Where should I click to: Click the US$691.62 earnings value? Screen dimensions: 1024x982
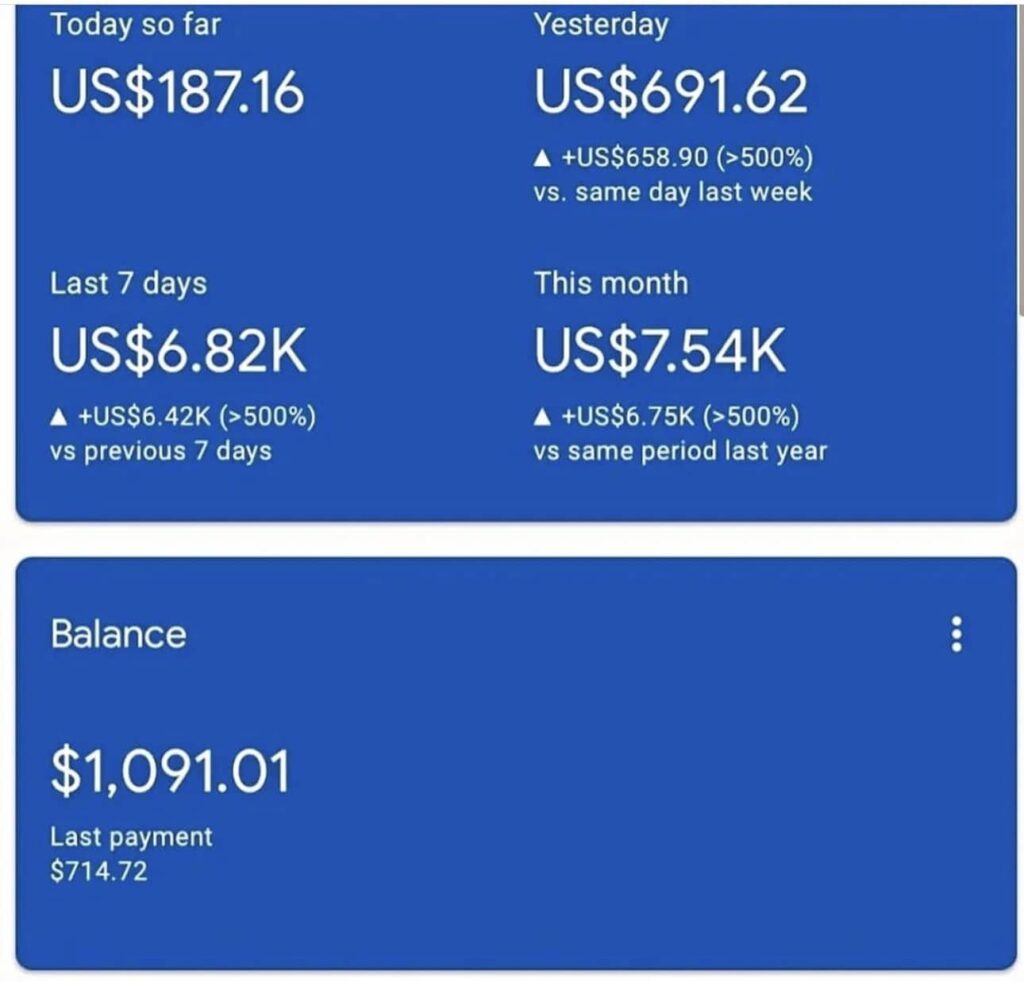click(671, 93)
